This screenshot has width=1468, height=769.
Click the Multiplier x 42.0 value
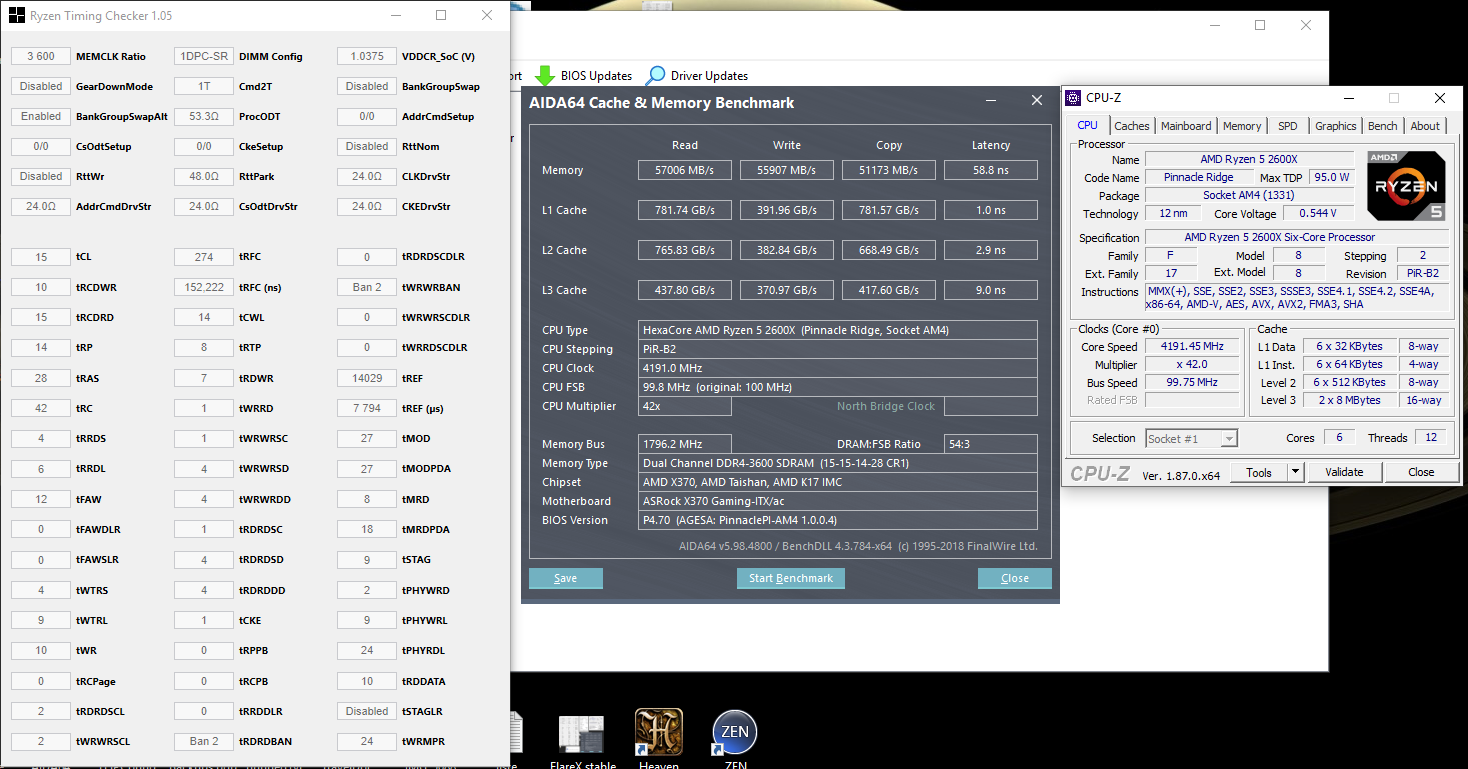coord(1191,365)
